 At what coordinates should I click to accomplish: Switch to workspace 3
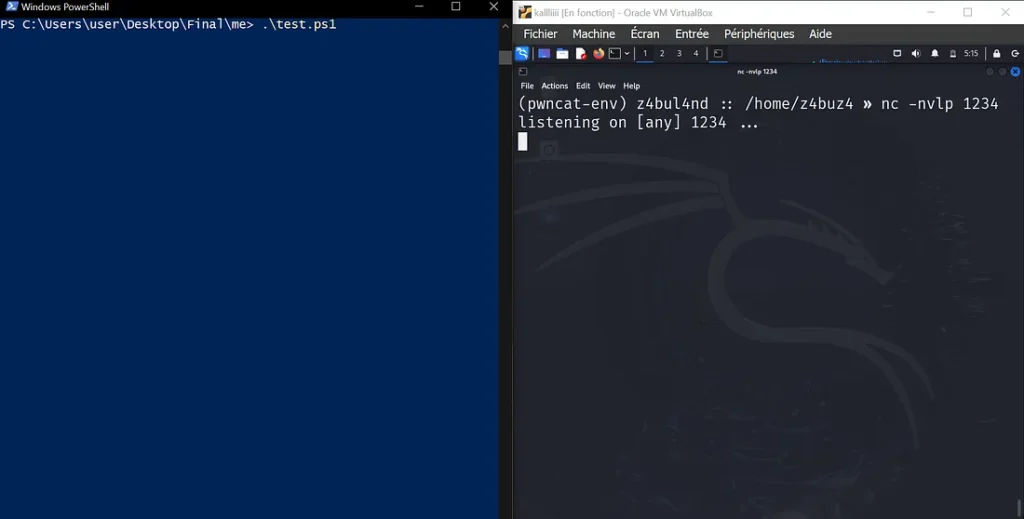(x=679, y=54)
